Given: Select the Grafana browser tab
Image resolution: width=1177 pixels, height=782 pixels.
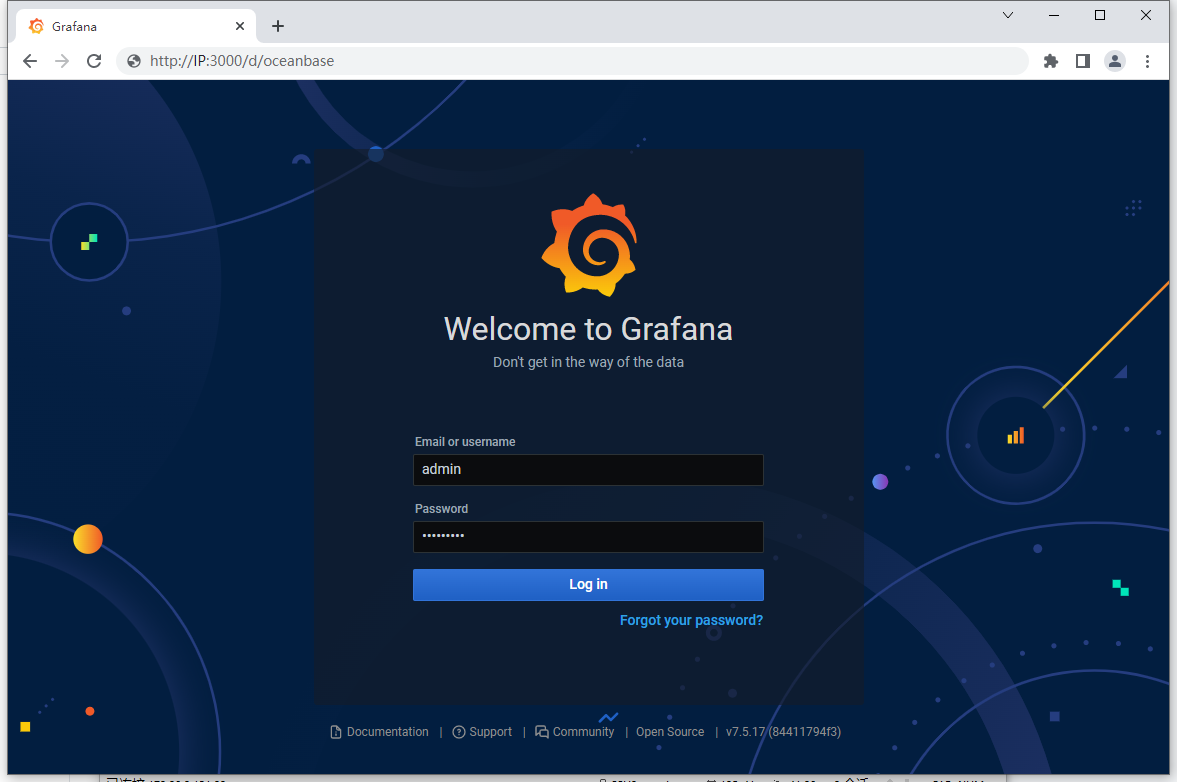Looking at the screenshot, I should click(x=136, y=26).
